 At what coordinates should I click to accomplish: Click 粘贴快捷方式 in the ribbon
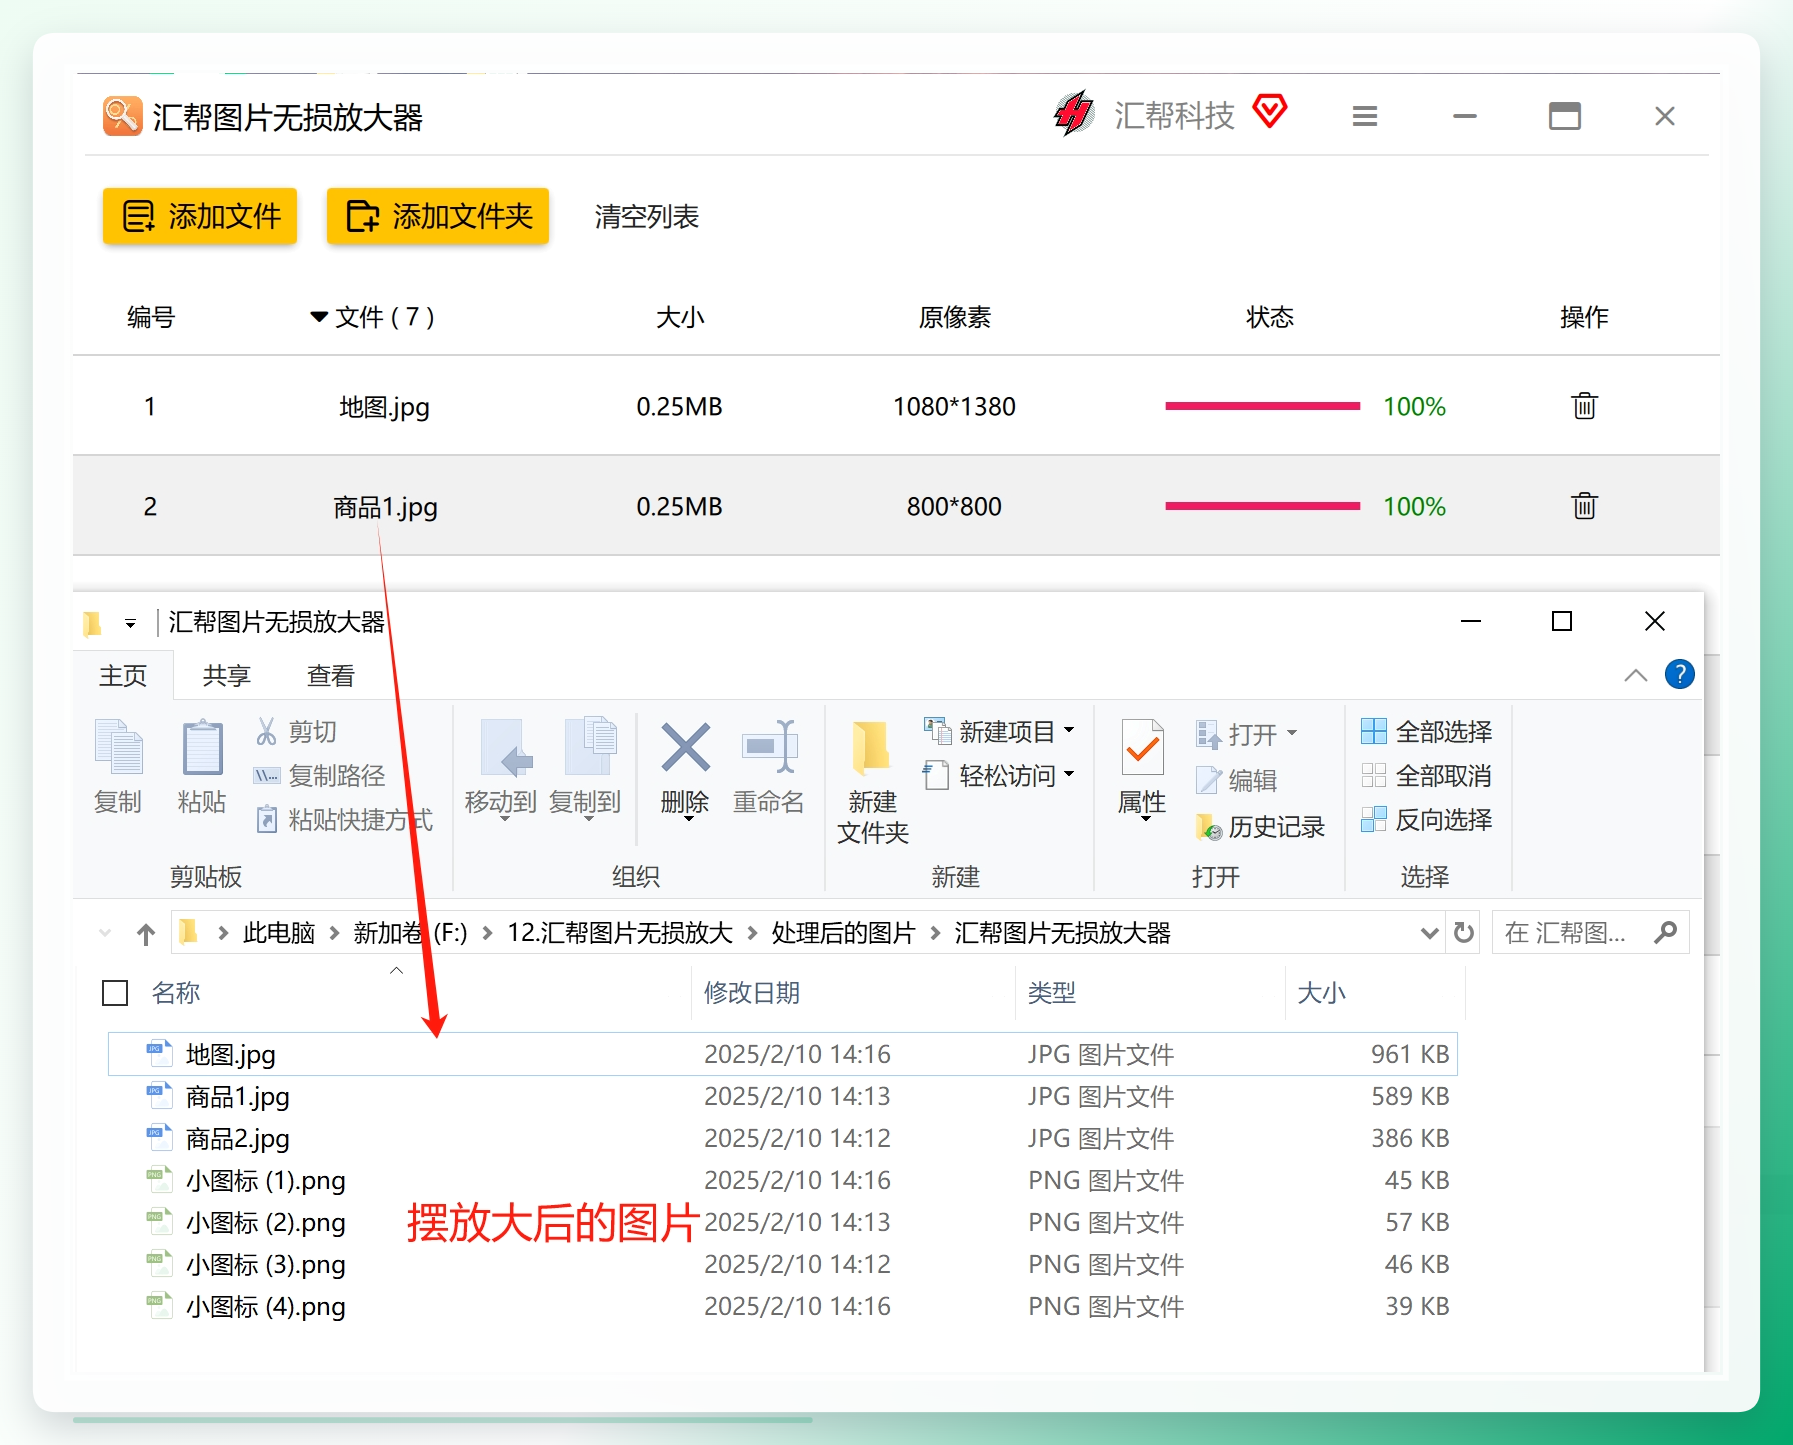coord(344,820)
